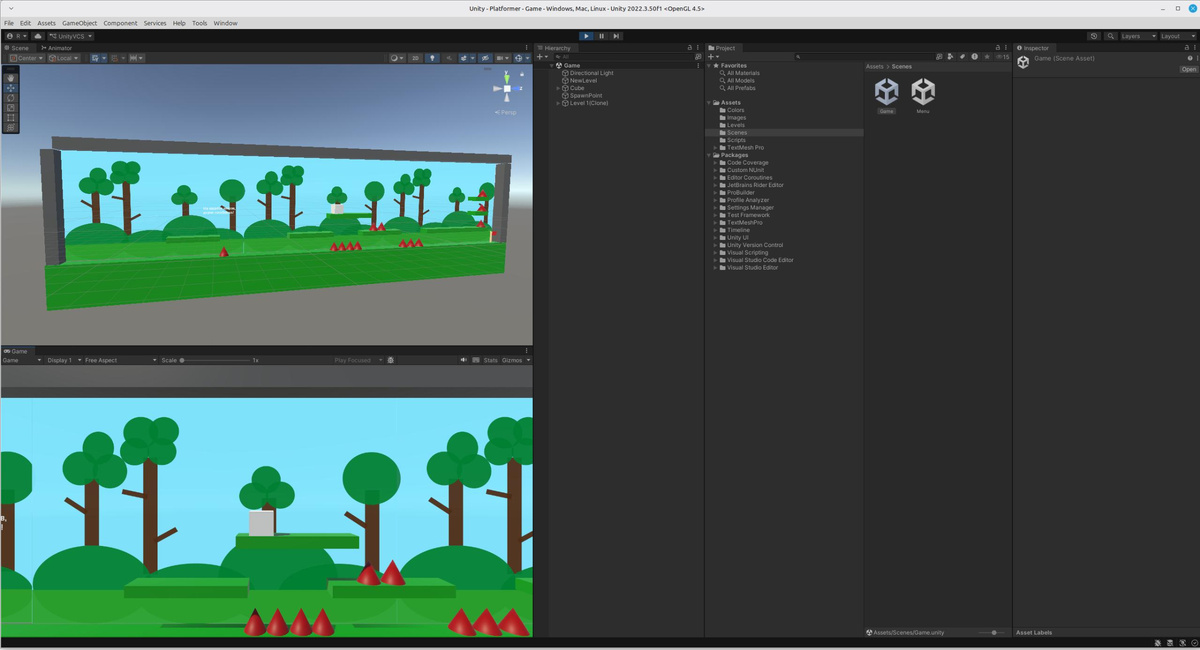Click the undo history icon

(1094, 36)
